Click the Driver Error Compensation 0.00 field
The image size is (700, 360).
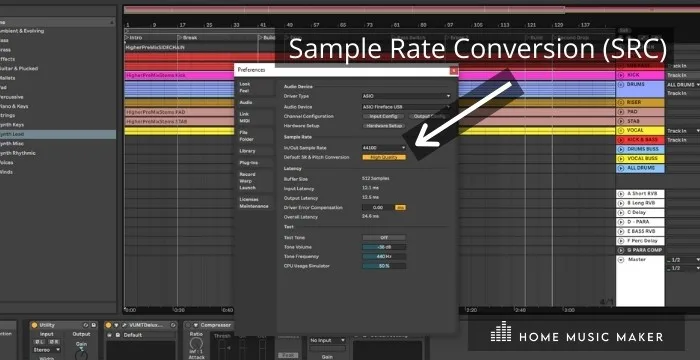pos(378,208)
